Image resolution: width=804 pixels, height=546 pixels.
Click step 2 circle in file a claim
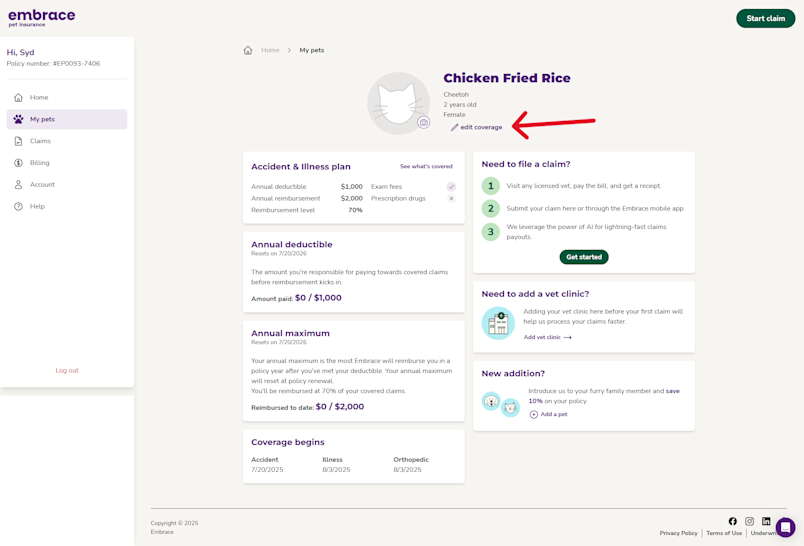coord(491,208)
